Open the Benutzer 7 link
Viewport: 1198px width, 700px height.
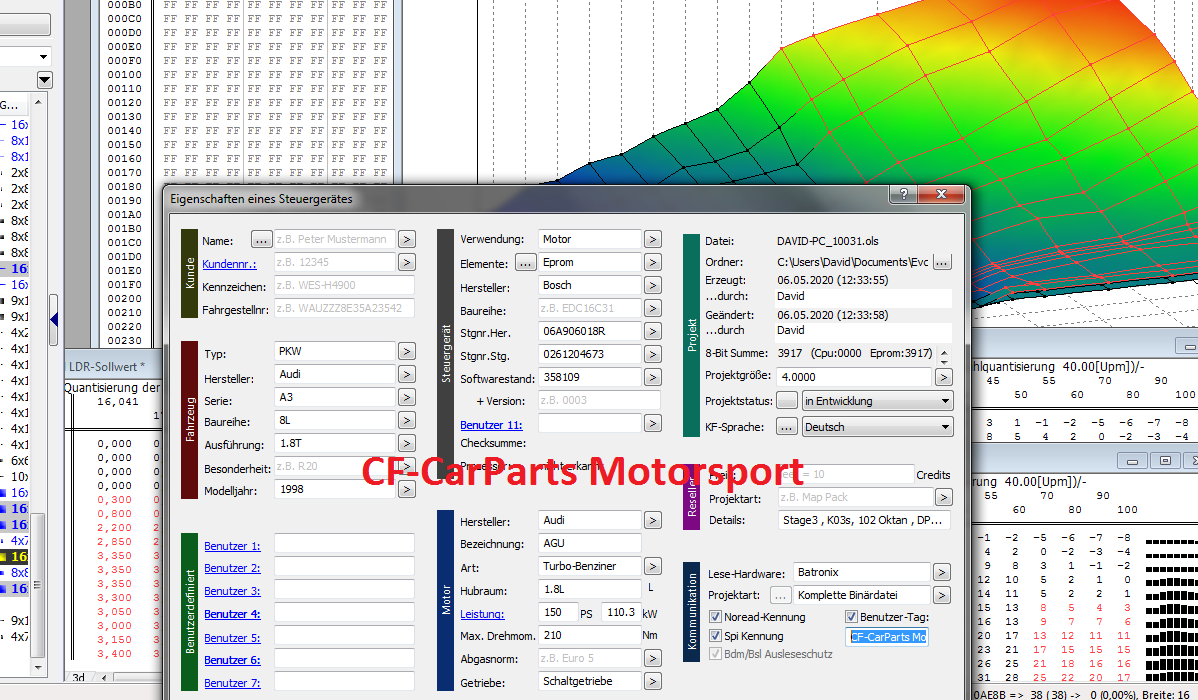(232, 683)
